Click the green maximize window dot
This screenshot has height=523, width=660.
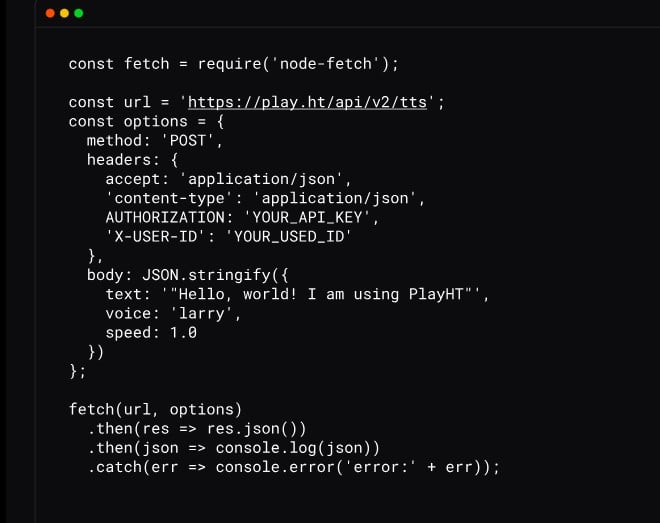tap(79, 13)
